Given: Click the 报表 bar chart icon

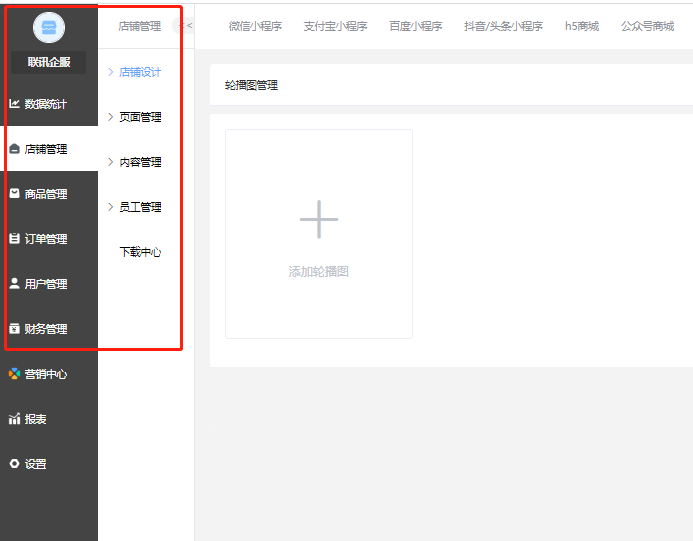Looking at the screenshot, I should click(x=14, y=419).
